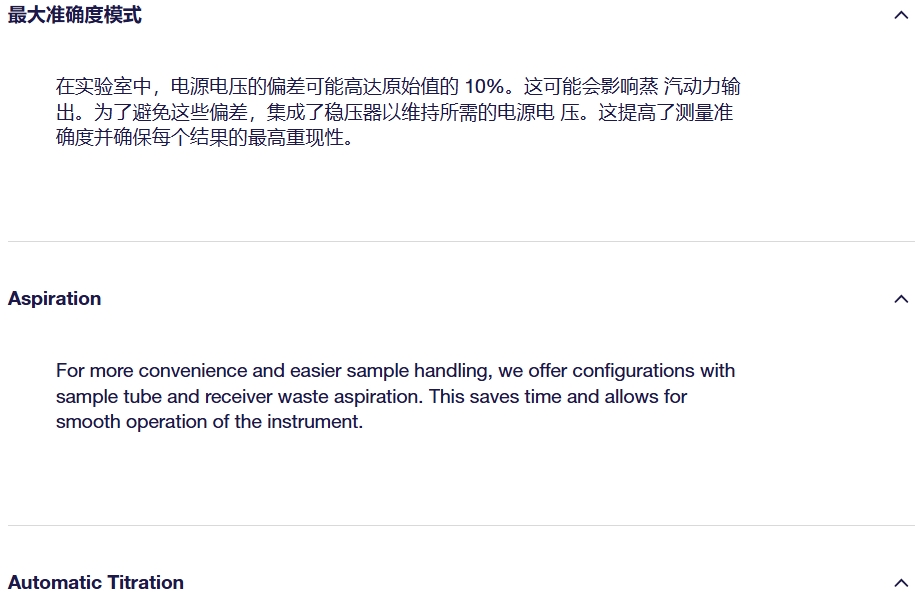
Task: Click the line "smooth operation of the instrument."
Action: [209, 422]
